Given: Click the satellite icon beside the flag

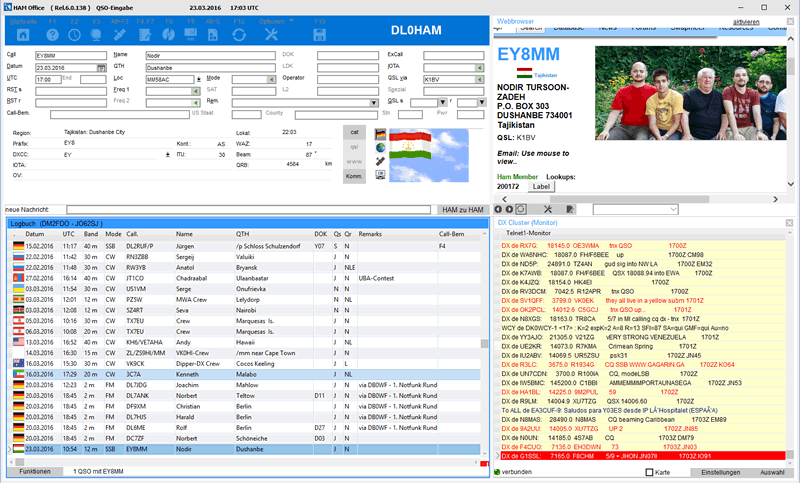Looking at the screenshot, I should coord(380,160).
